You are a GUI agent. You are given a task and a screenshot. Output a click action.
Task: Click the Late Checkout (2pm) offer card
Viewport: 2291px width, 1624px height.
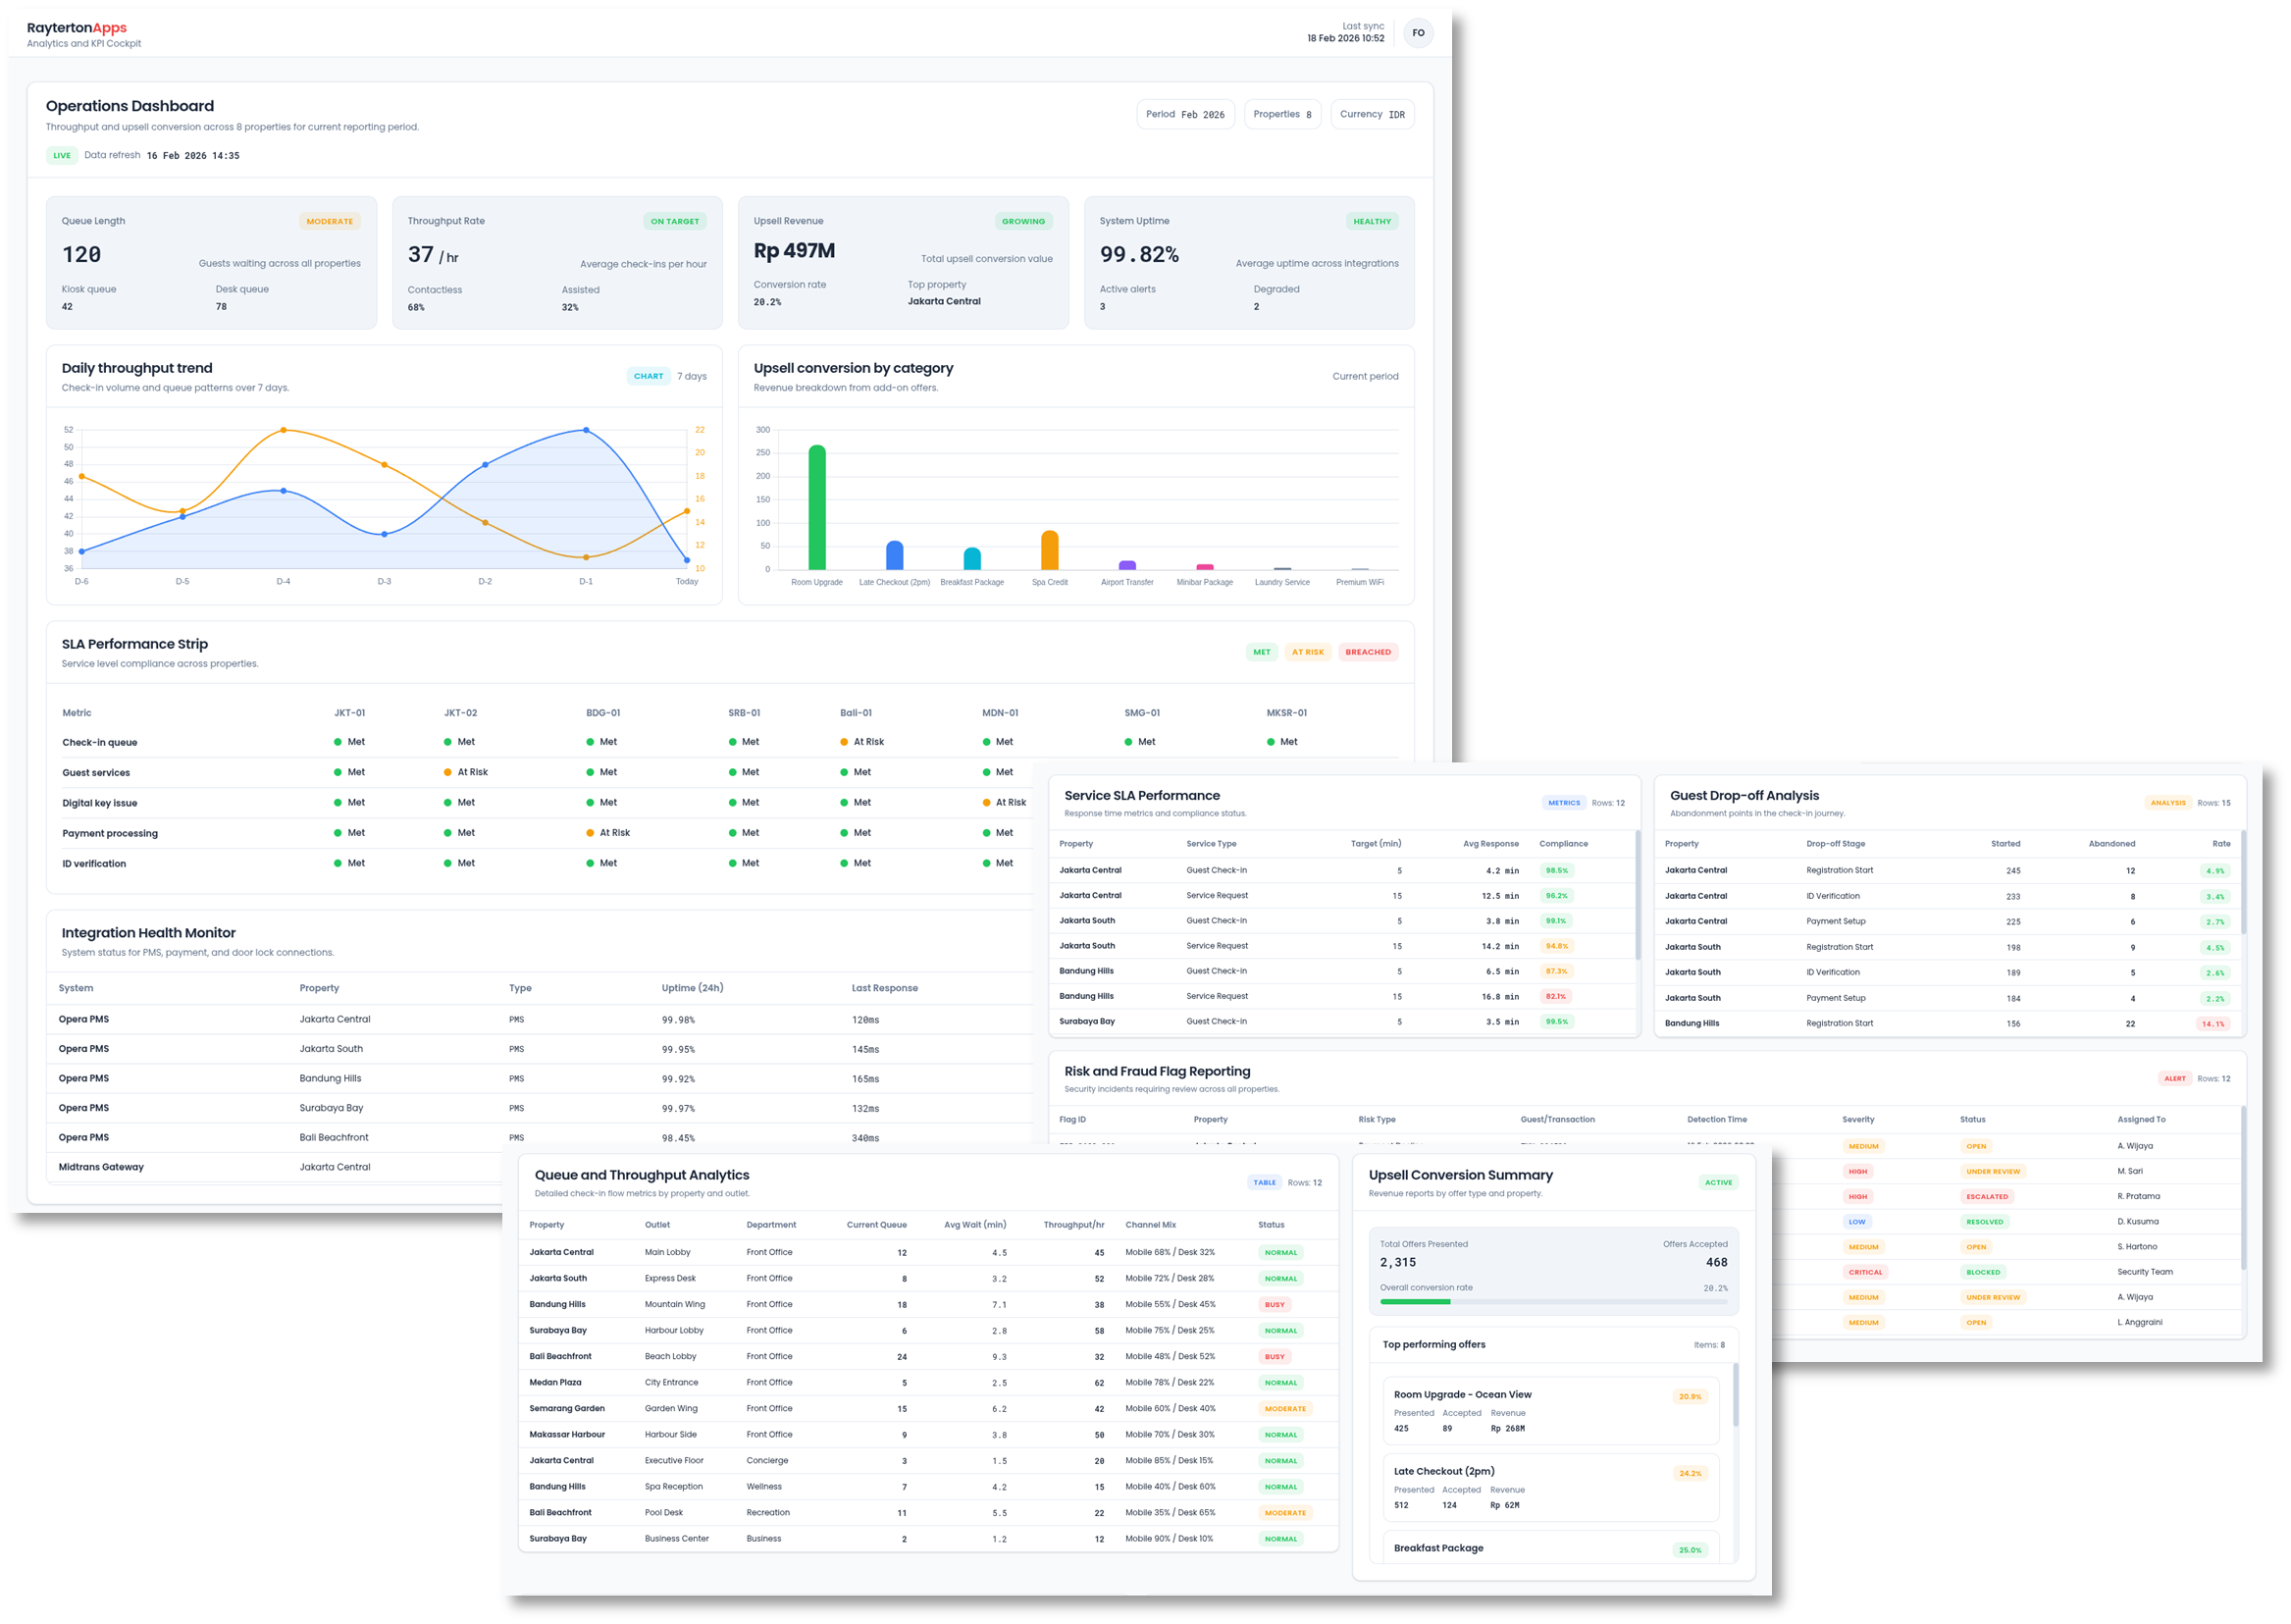coord(1551,1487)
